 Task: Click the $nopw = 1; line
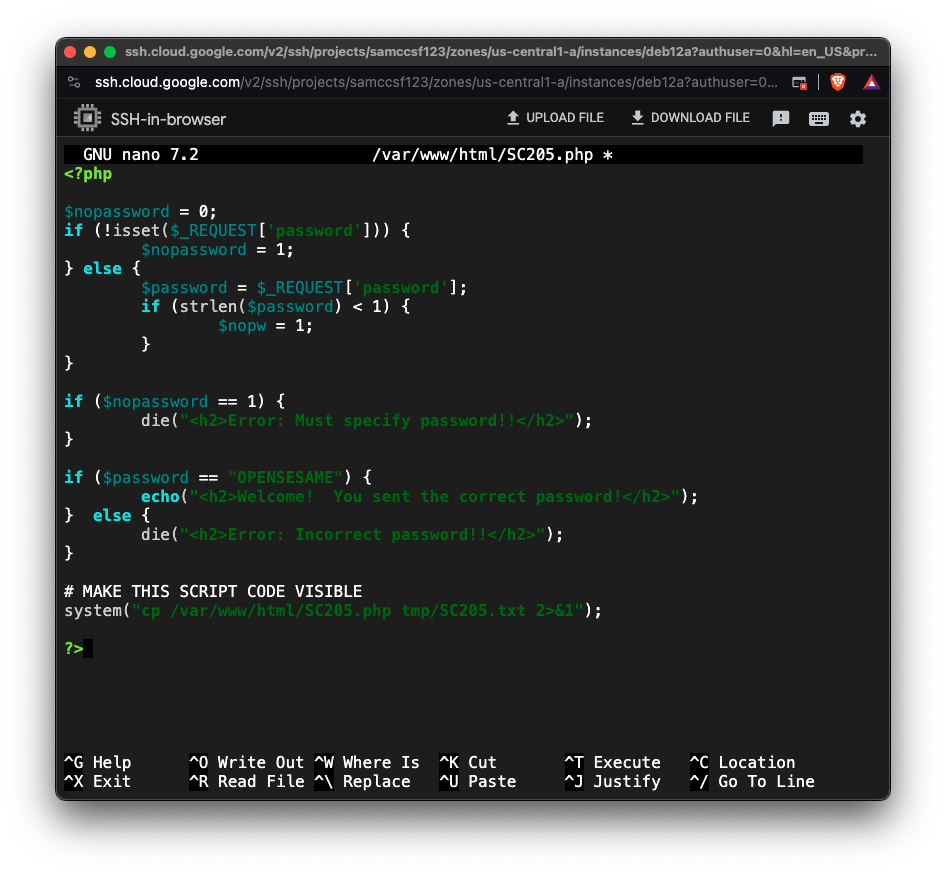click(x=265, y=326)
